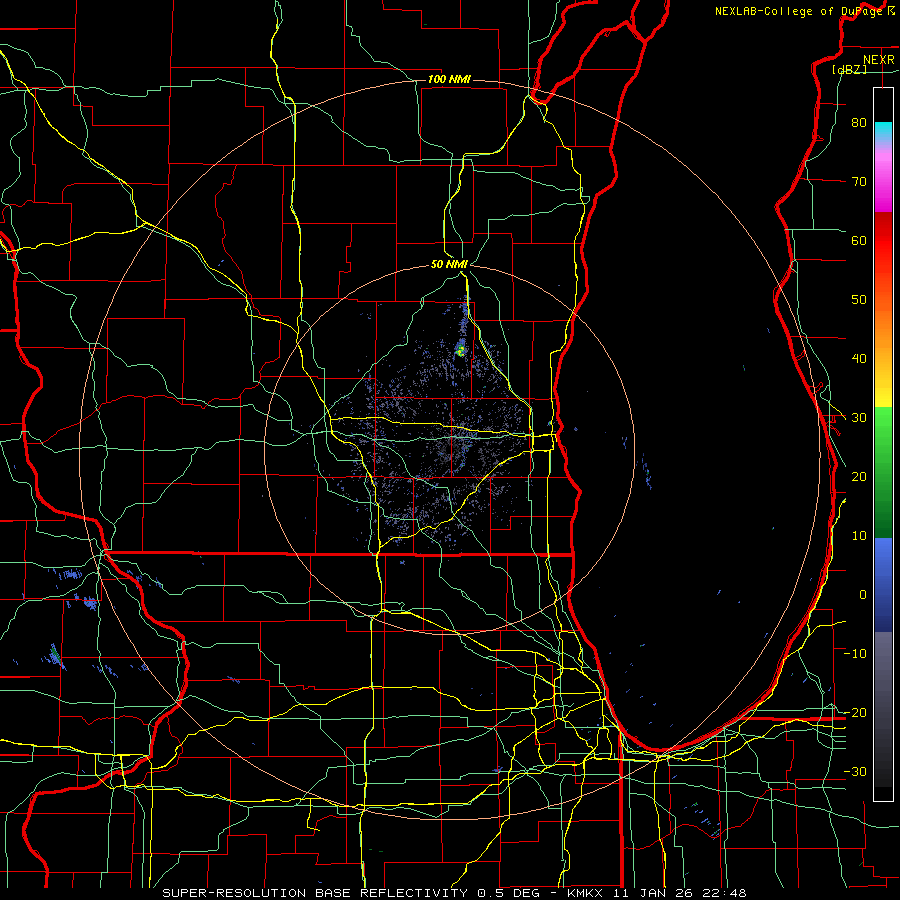Click the bright green-yellow radar echo north of center

pyautogui.click(x=460, y=348)
